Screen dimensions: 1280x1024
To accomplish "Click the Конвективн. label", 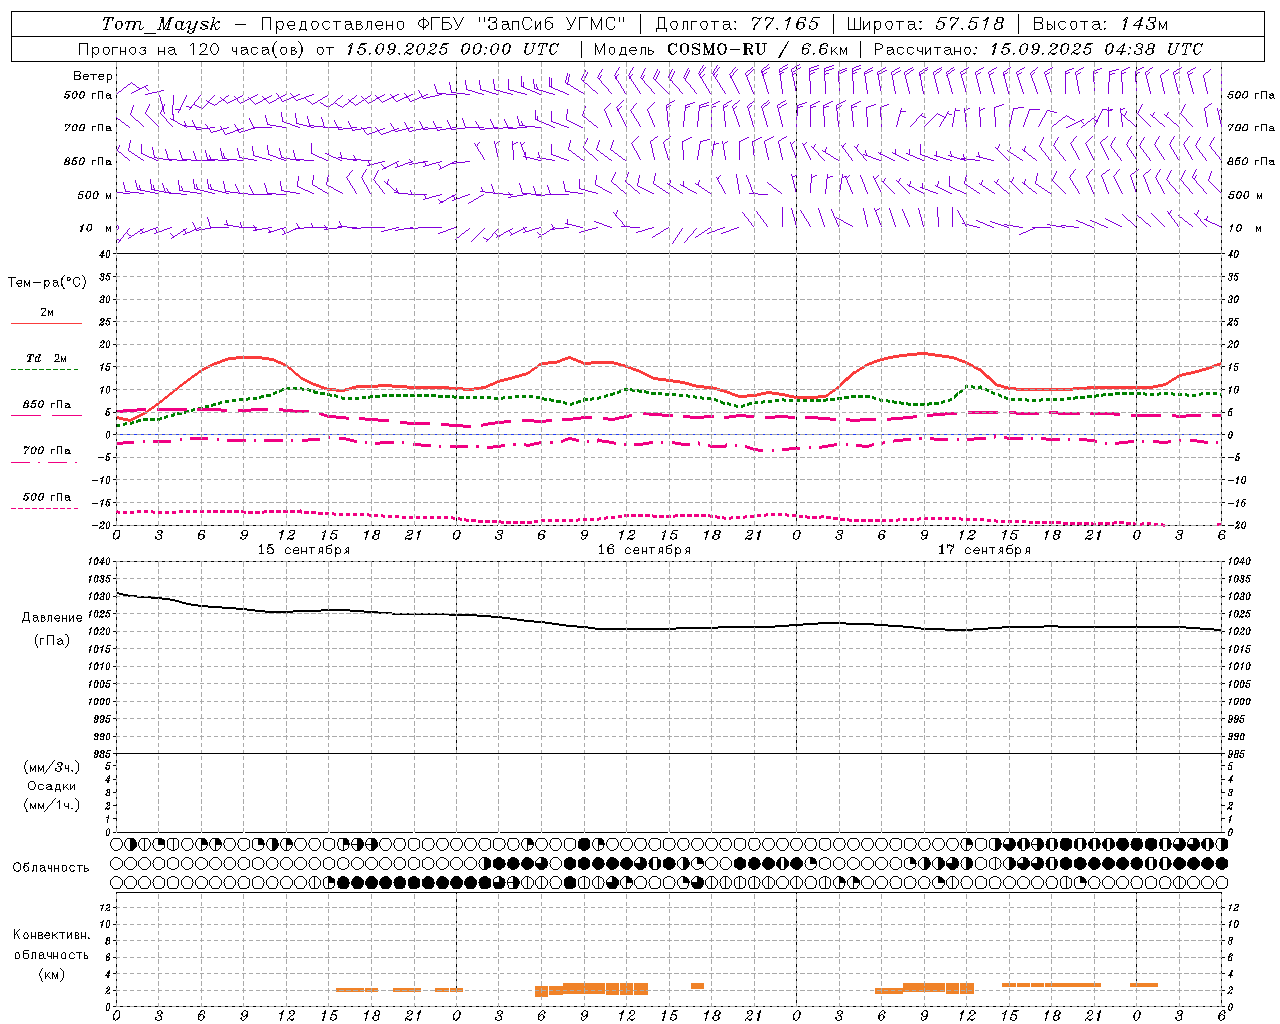I will pyautogui.click(x=52, y=935).
